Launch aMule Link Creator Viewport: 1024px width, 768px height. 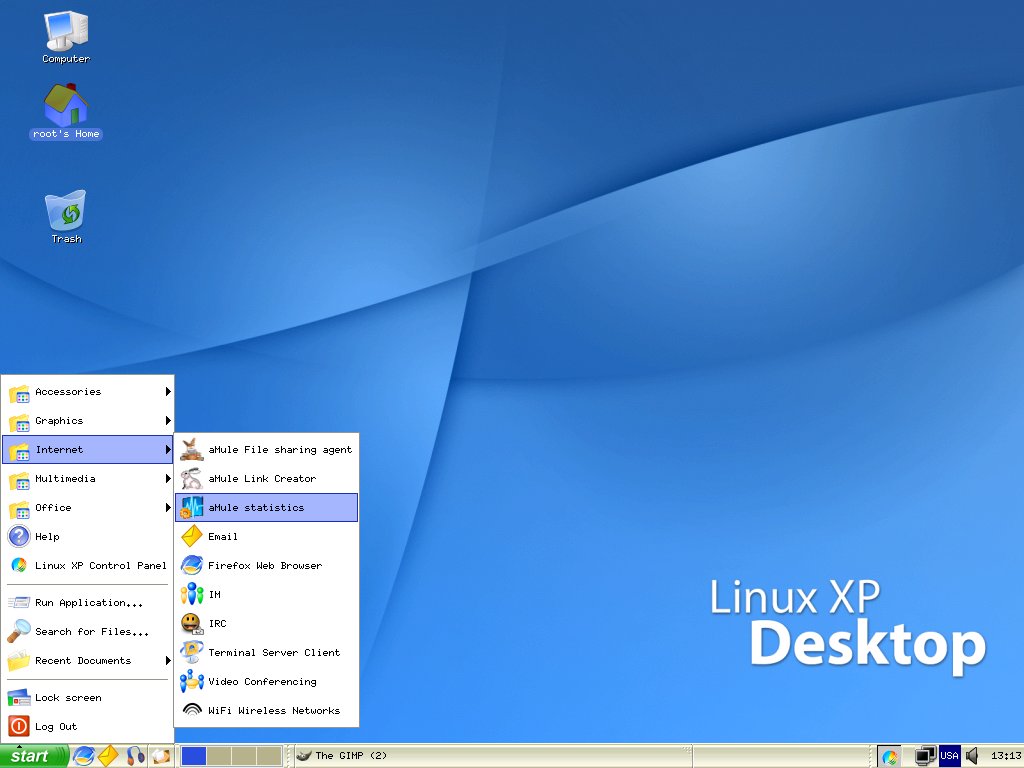coord(266,478)
